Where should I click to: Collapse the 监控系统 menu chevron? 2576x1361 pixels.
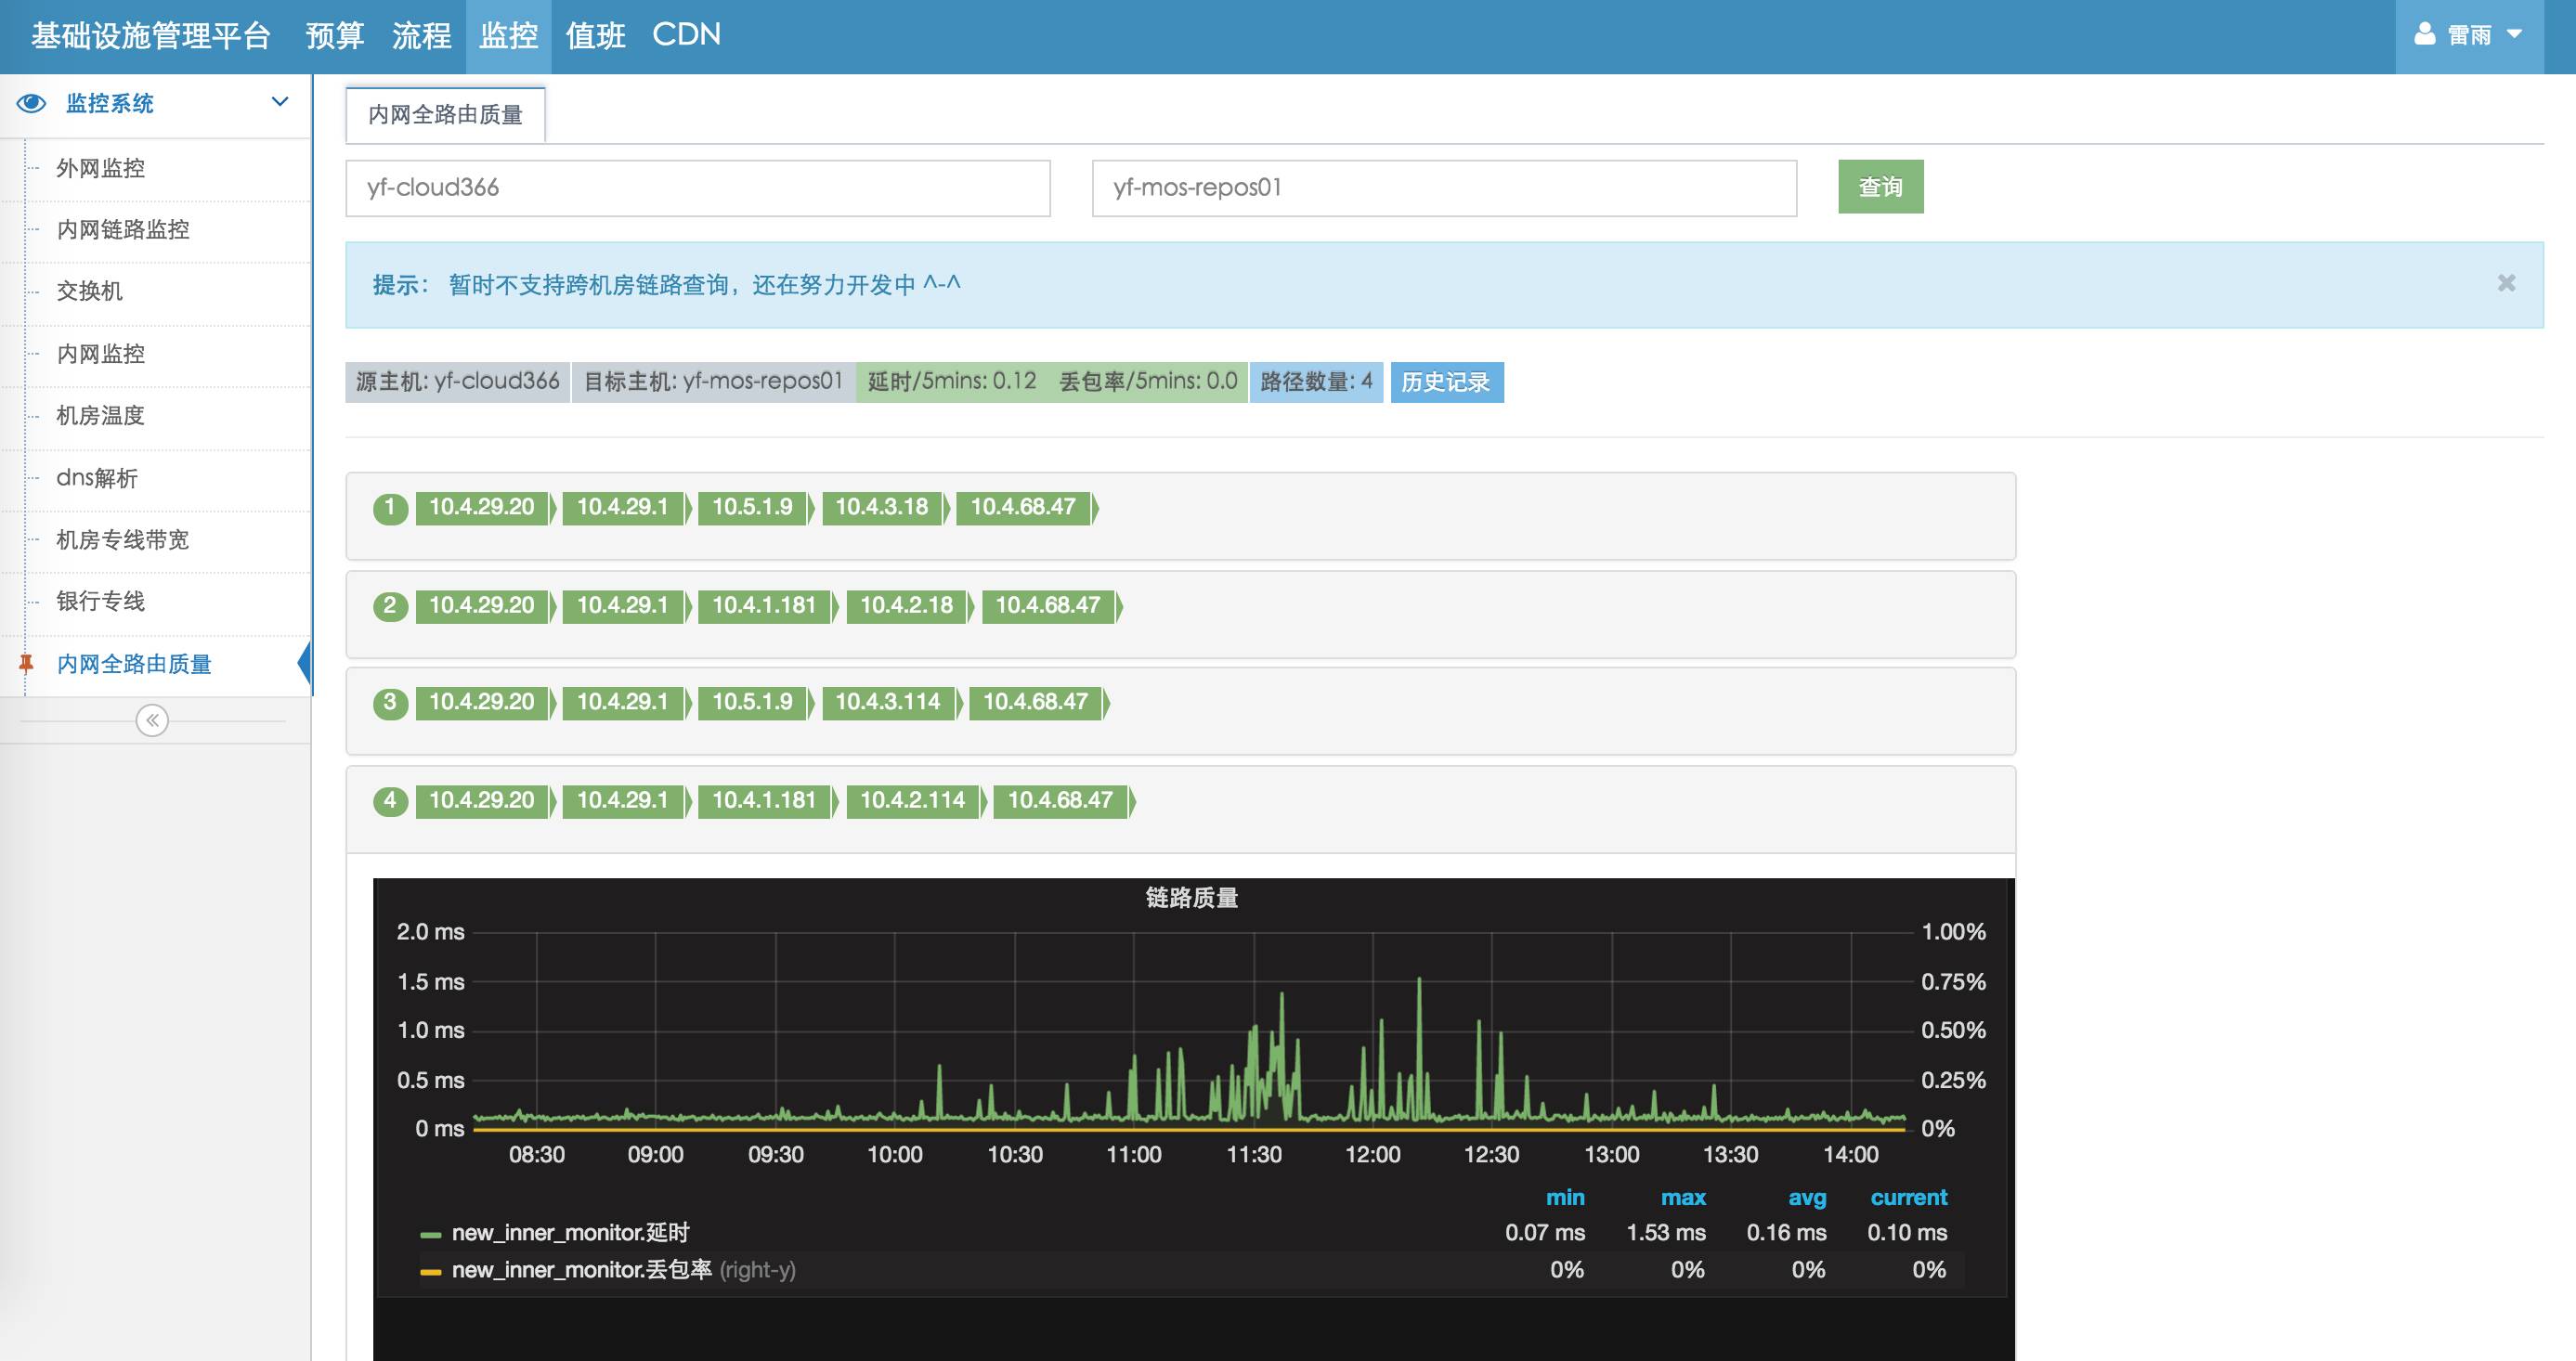pos(280,102)
